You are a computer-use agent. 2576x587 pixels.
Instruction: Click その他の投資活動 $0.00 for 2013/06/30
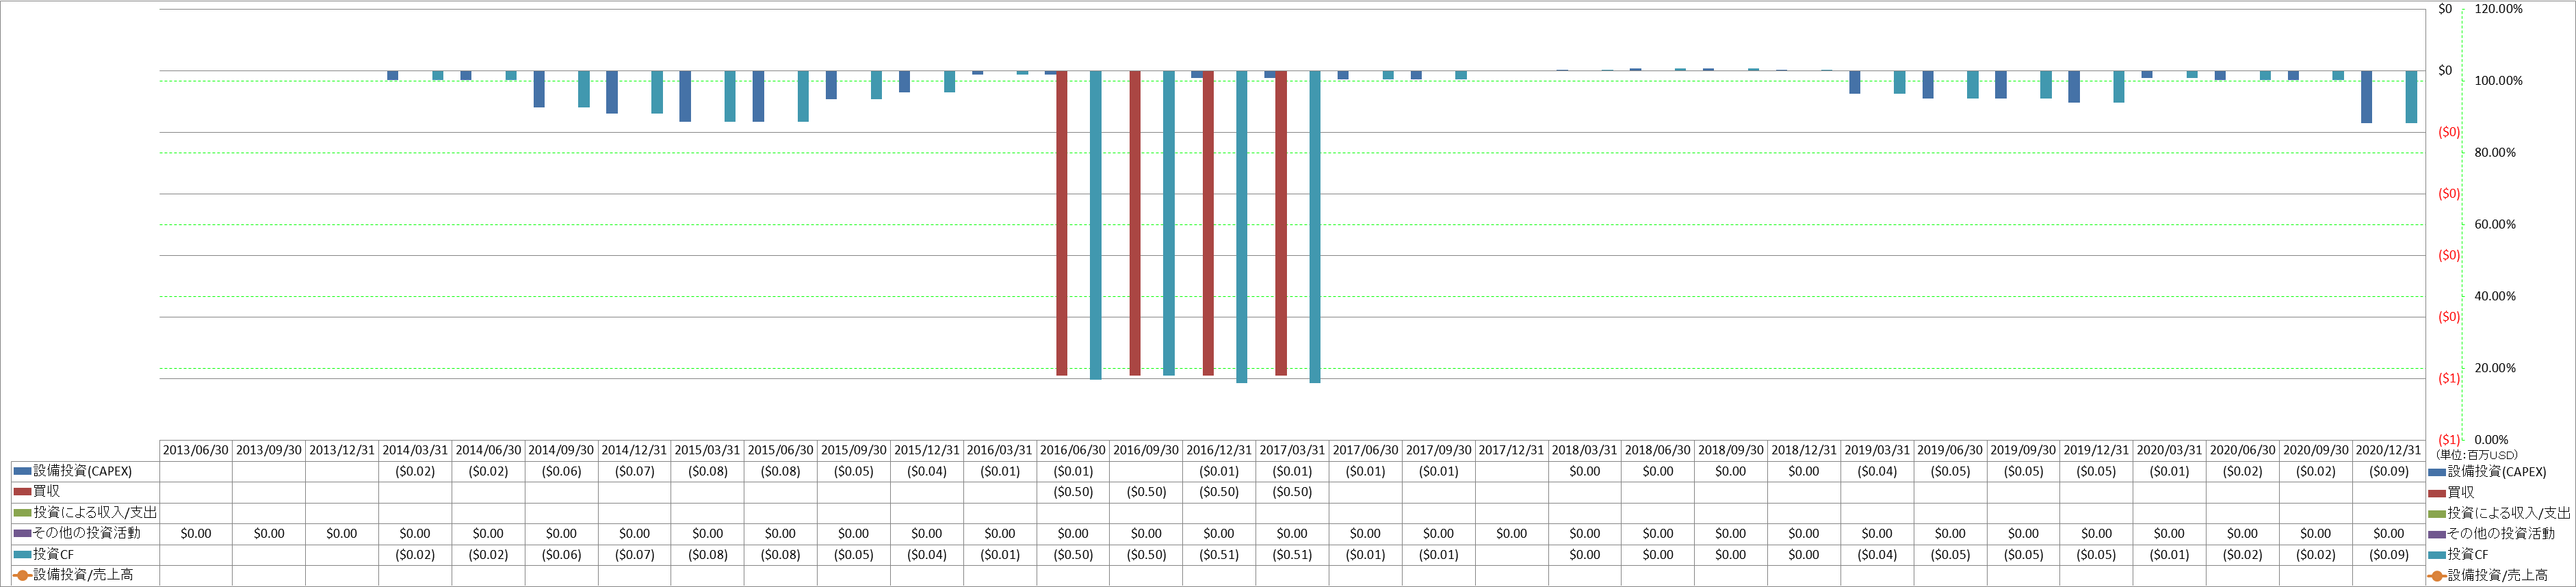click(x=196, y=533)
